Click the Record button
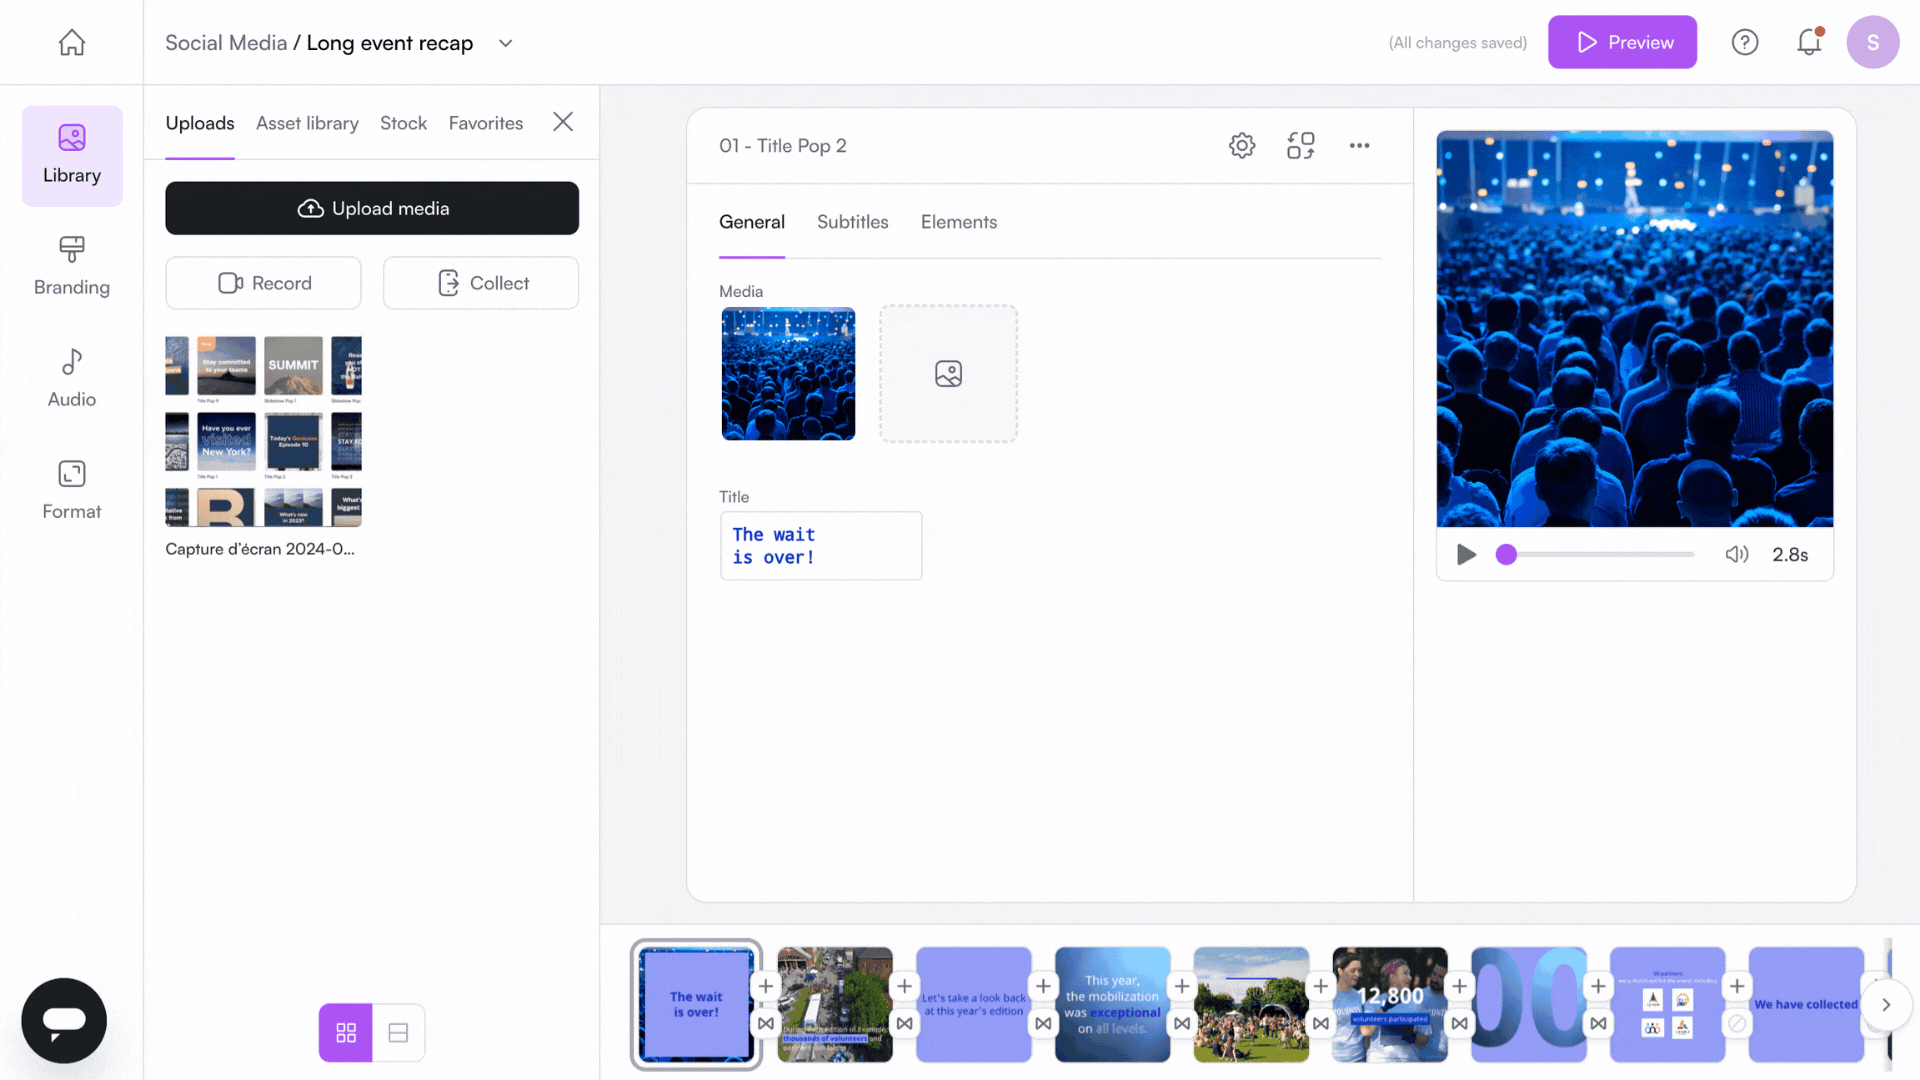This screenshot has width=1920, height=1080. (x=263, y=283)
